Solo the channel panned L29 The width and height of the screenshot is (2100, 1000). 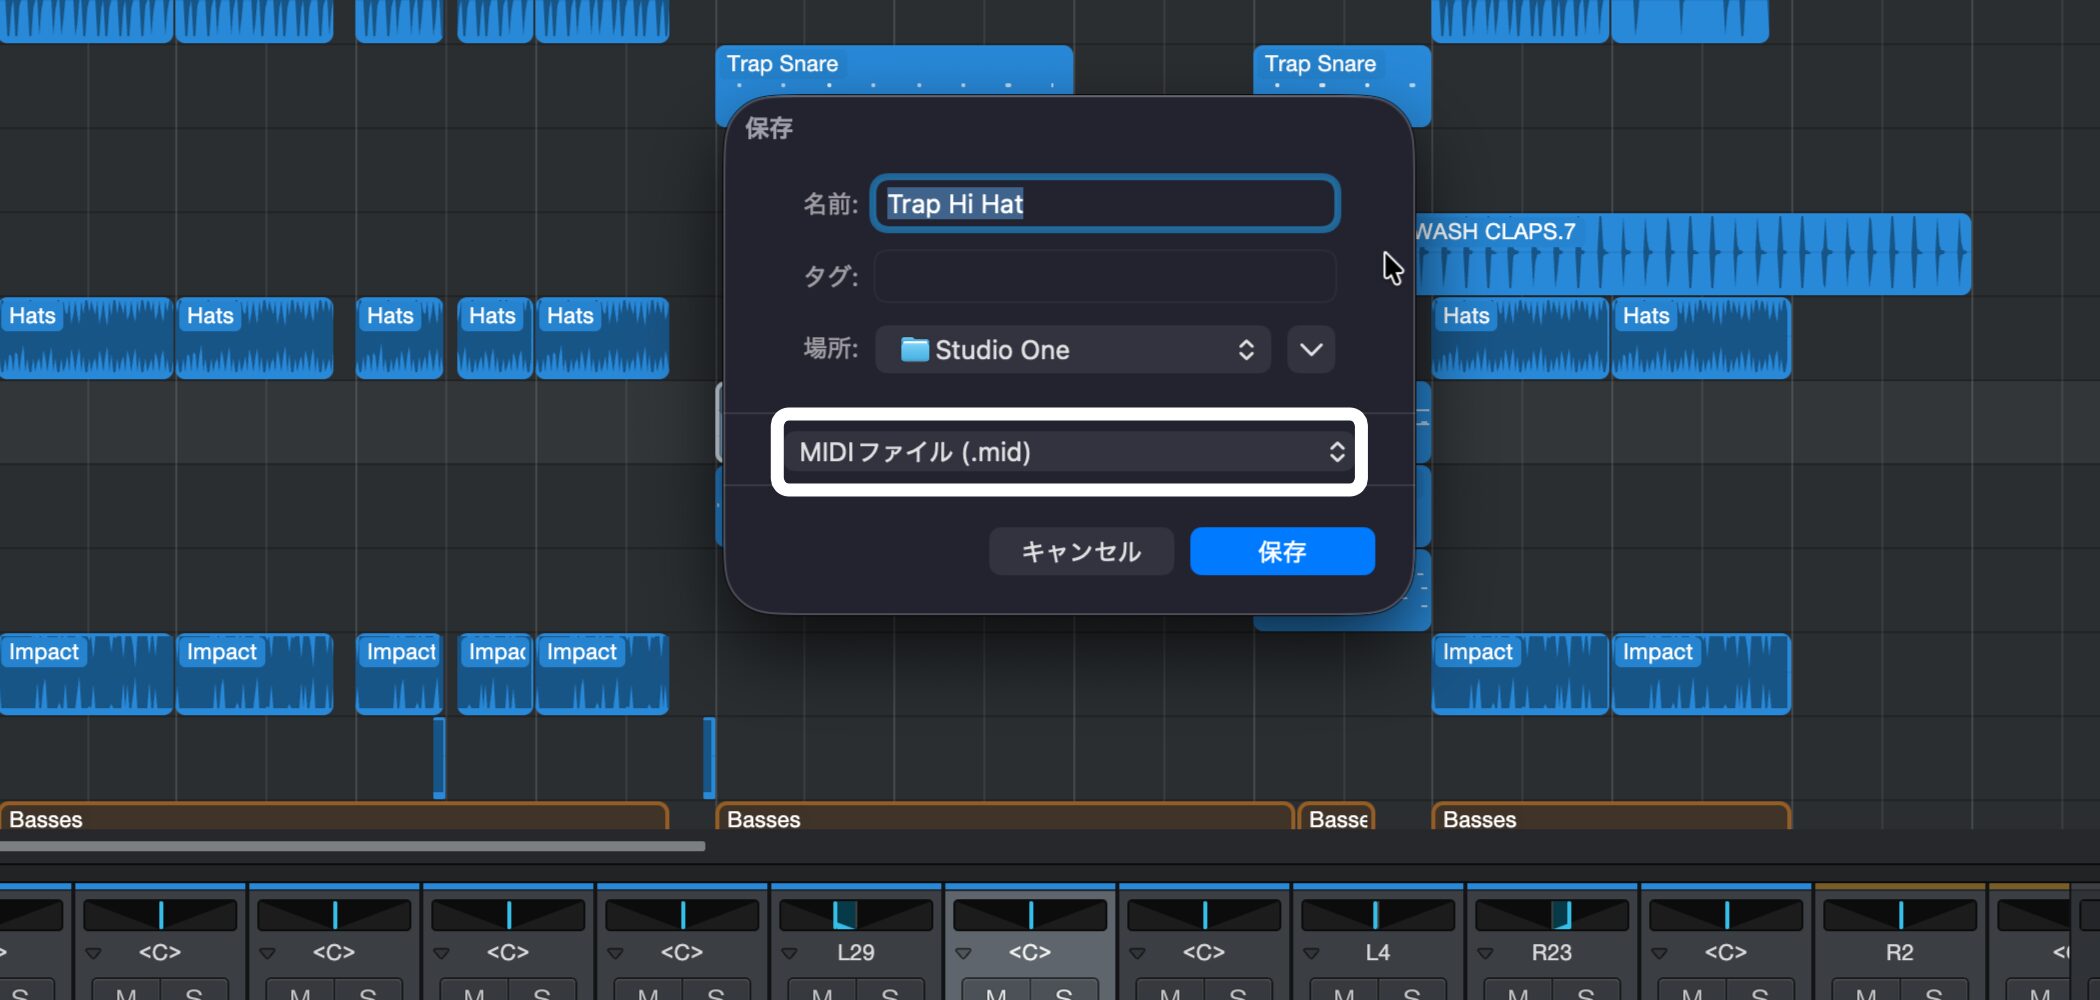890,993
